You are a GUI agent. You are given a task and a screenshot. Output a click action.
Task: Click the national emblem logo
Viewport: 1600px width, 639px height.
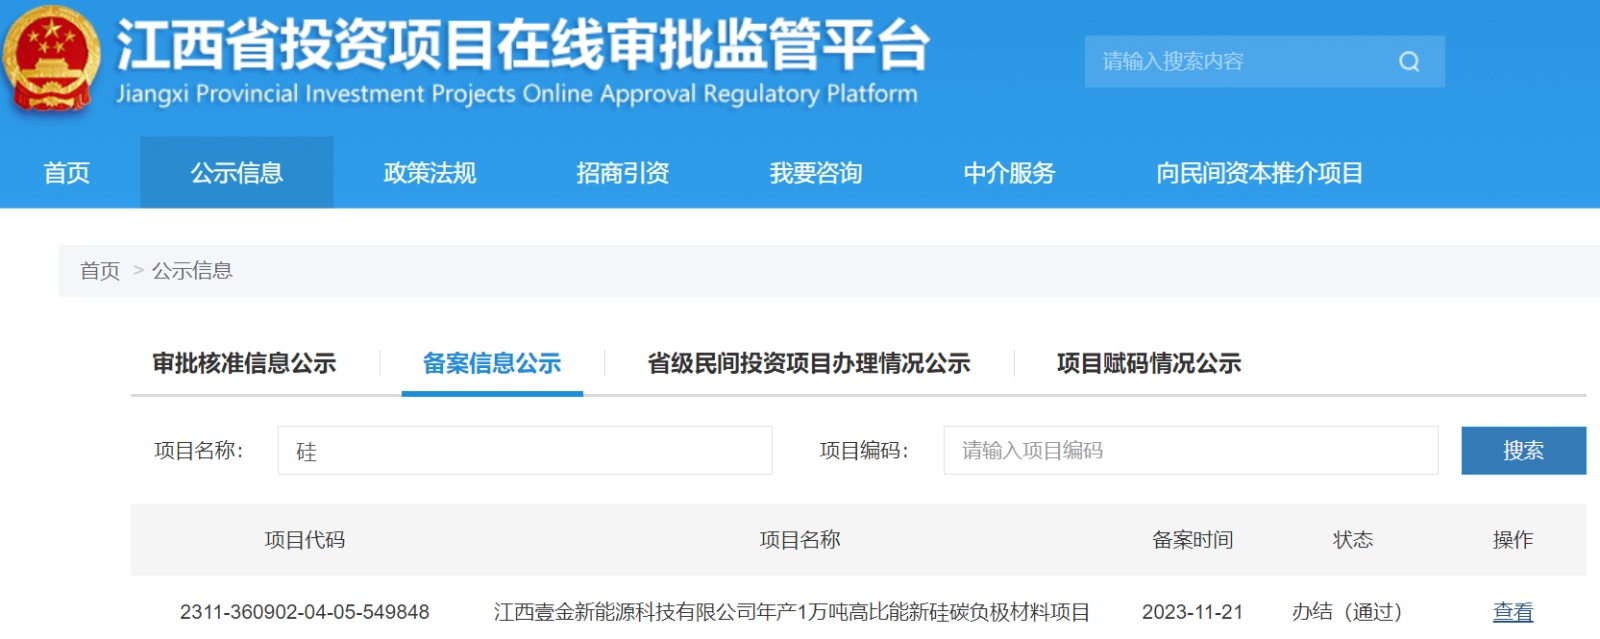click(51, 59)
